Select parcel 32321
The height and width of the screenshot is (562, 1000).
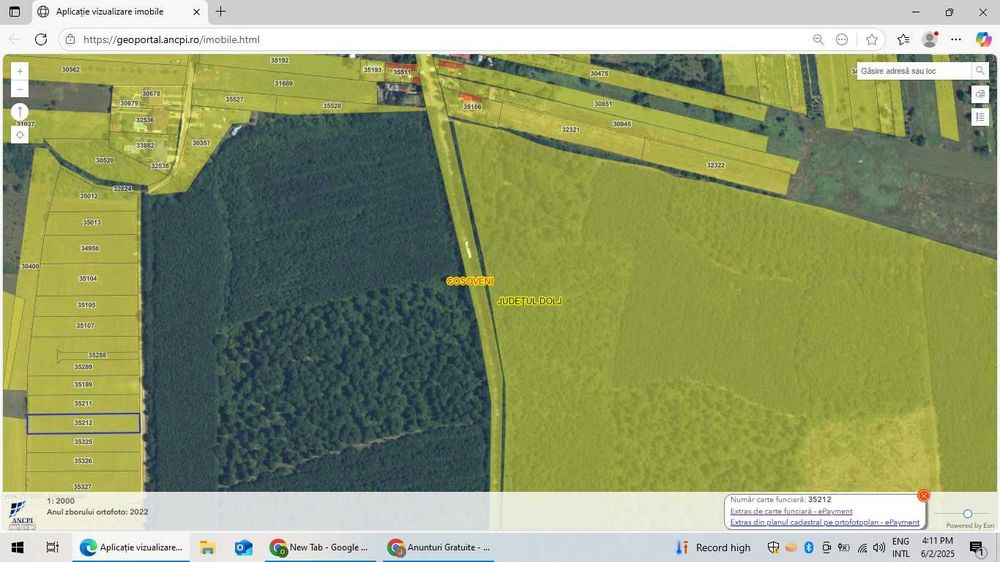coord(571,129)
